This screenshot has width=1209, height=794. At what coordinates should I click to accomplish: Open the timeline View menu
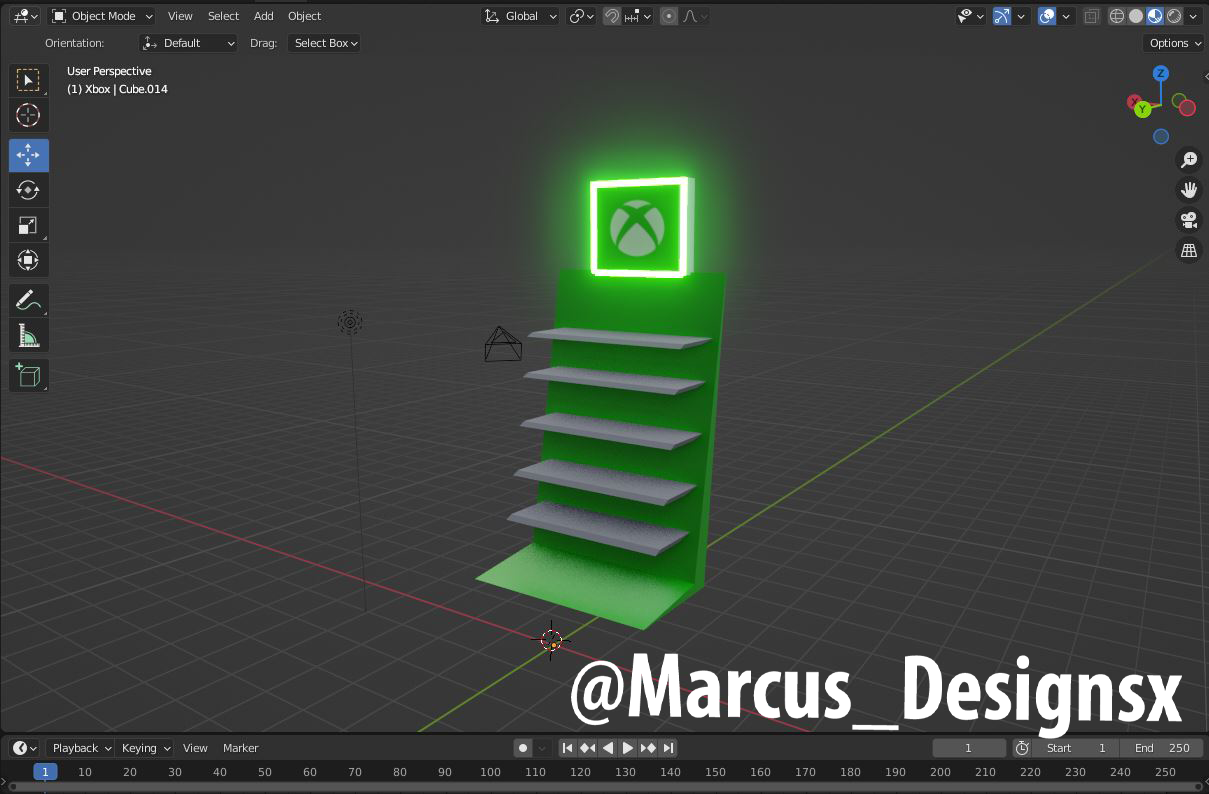pyautogui.click(x=195, y=748)
